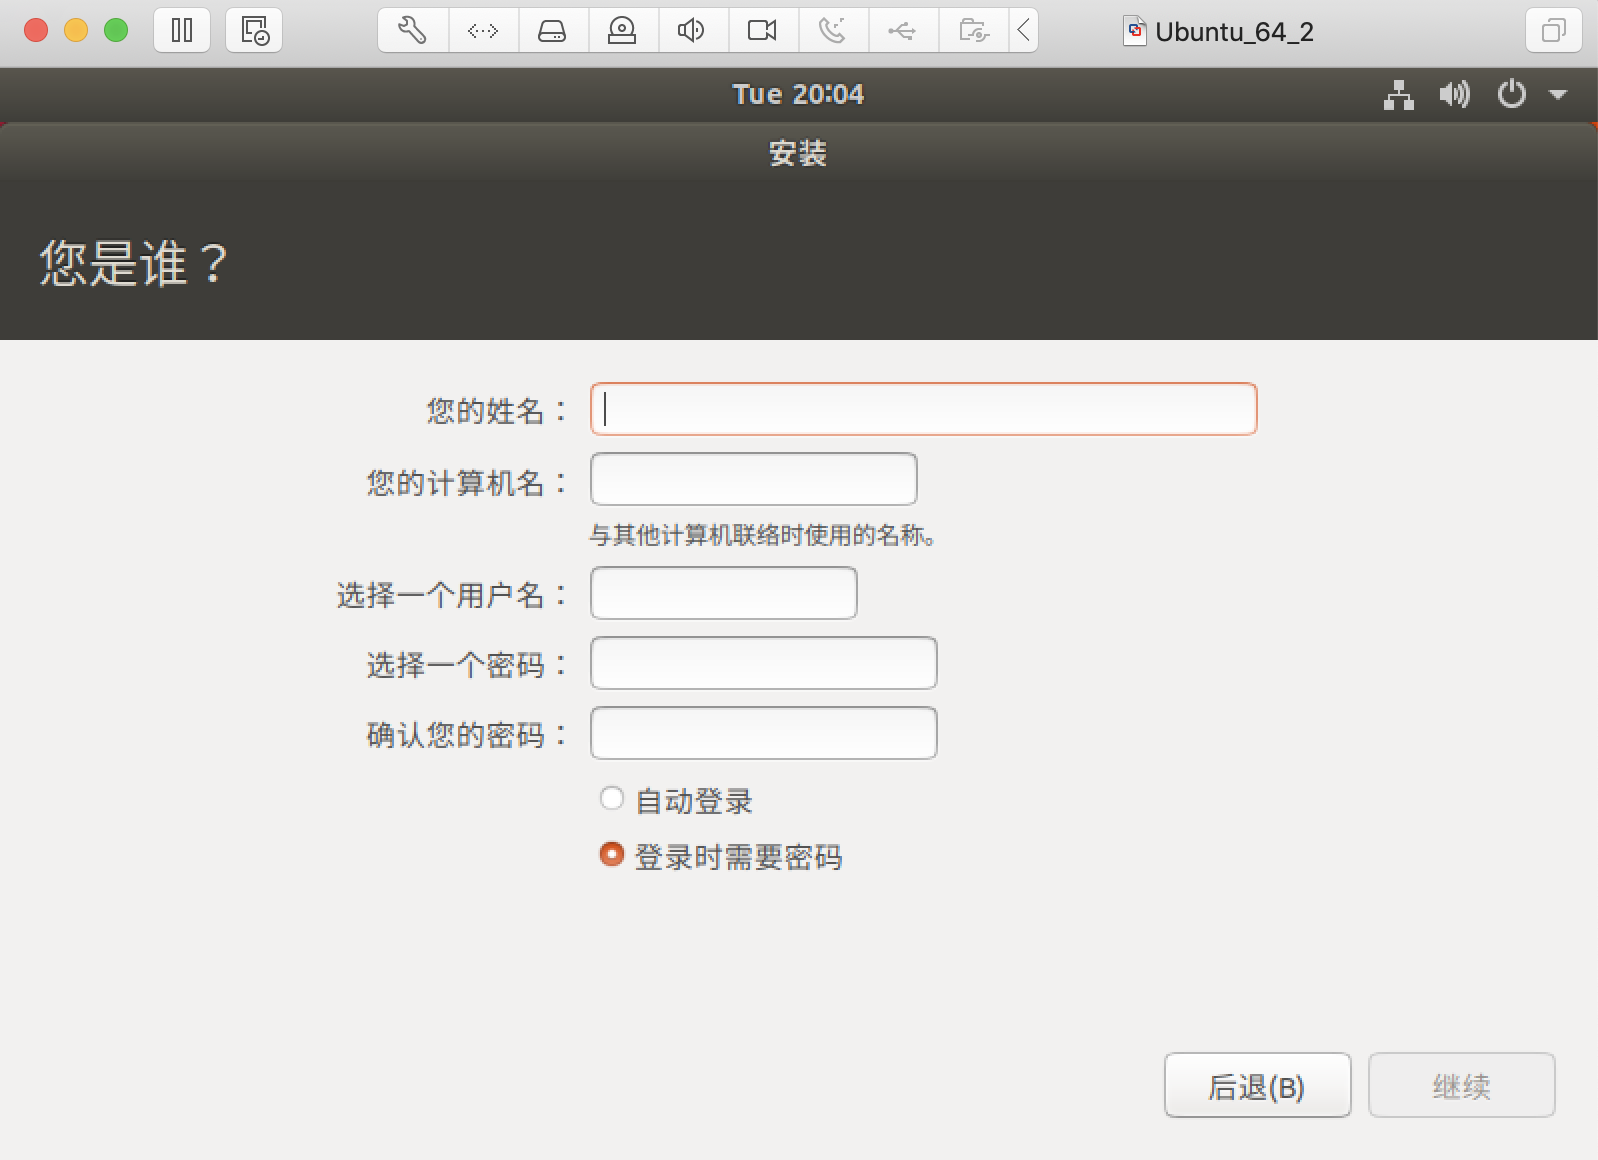Collapse the device toolbar chevron
Image resolution: width=1598 pixels, height=1160 pixels.
point(1023,30)
